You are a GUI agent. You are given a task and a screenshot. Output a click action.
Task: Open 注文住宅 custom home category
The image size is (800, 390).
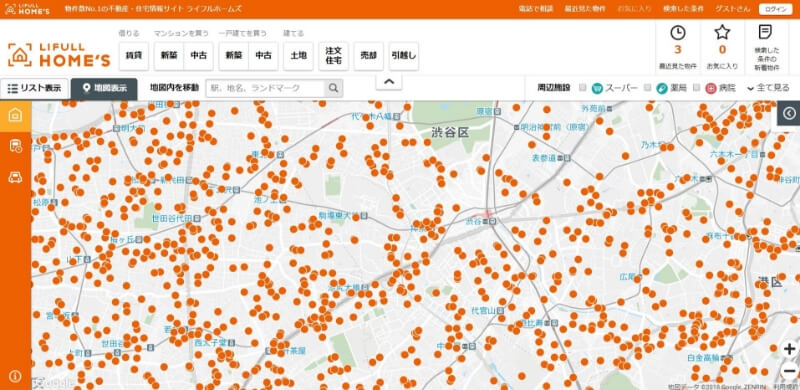(x=333, y=56)
